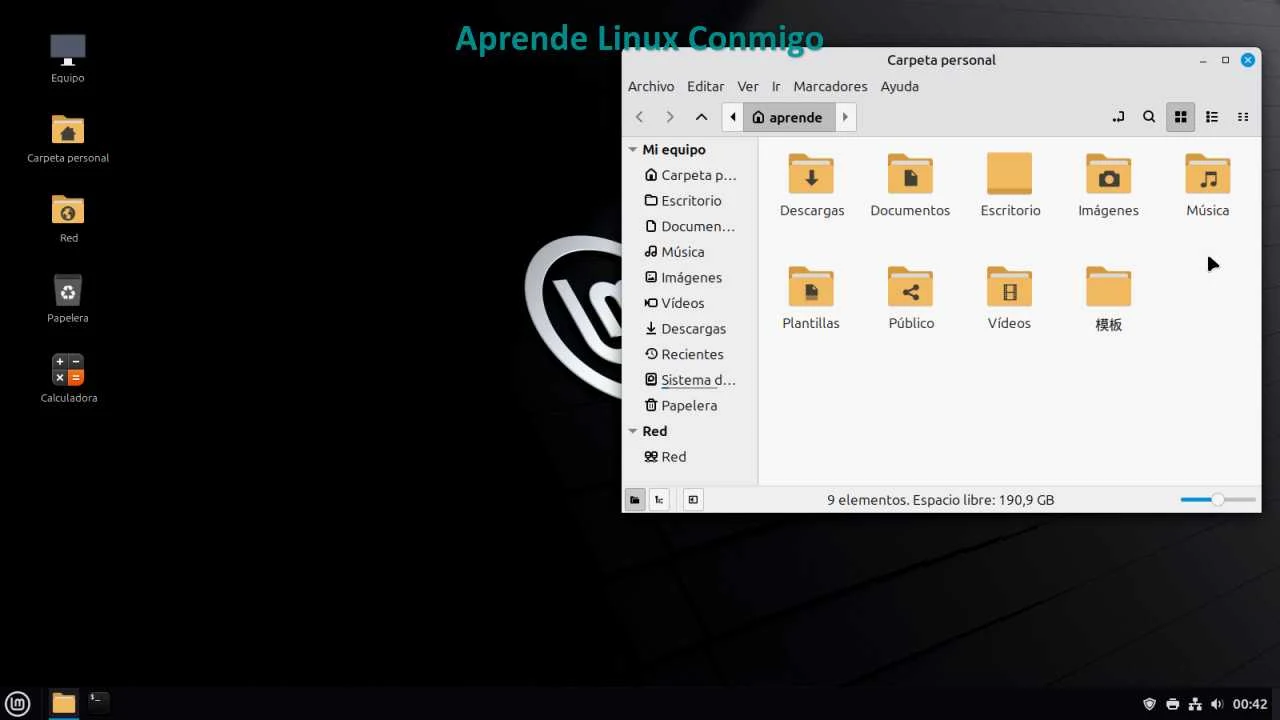1280x720 pixels.
Task: Show earlier path with left path arrow
Action: [732, 117]
